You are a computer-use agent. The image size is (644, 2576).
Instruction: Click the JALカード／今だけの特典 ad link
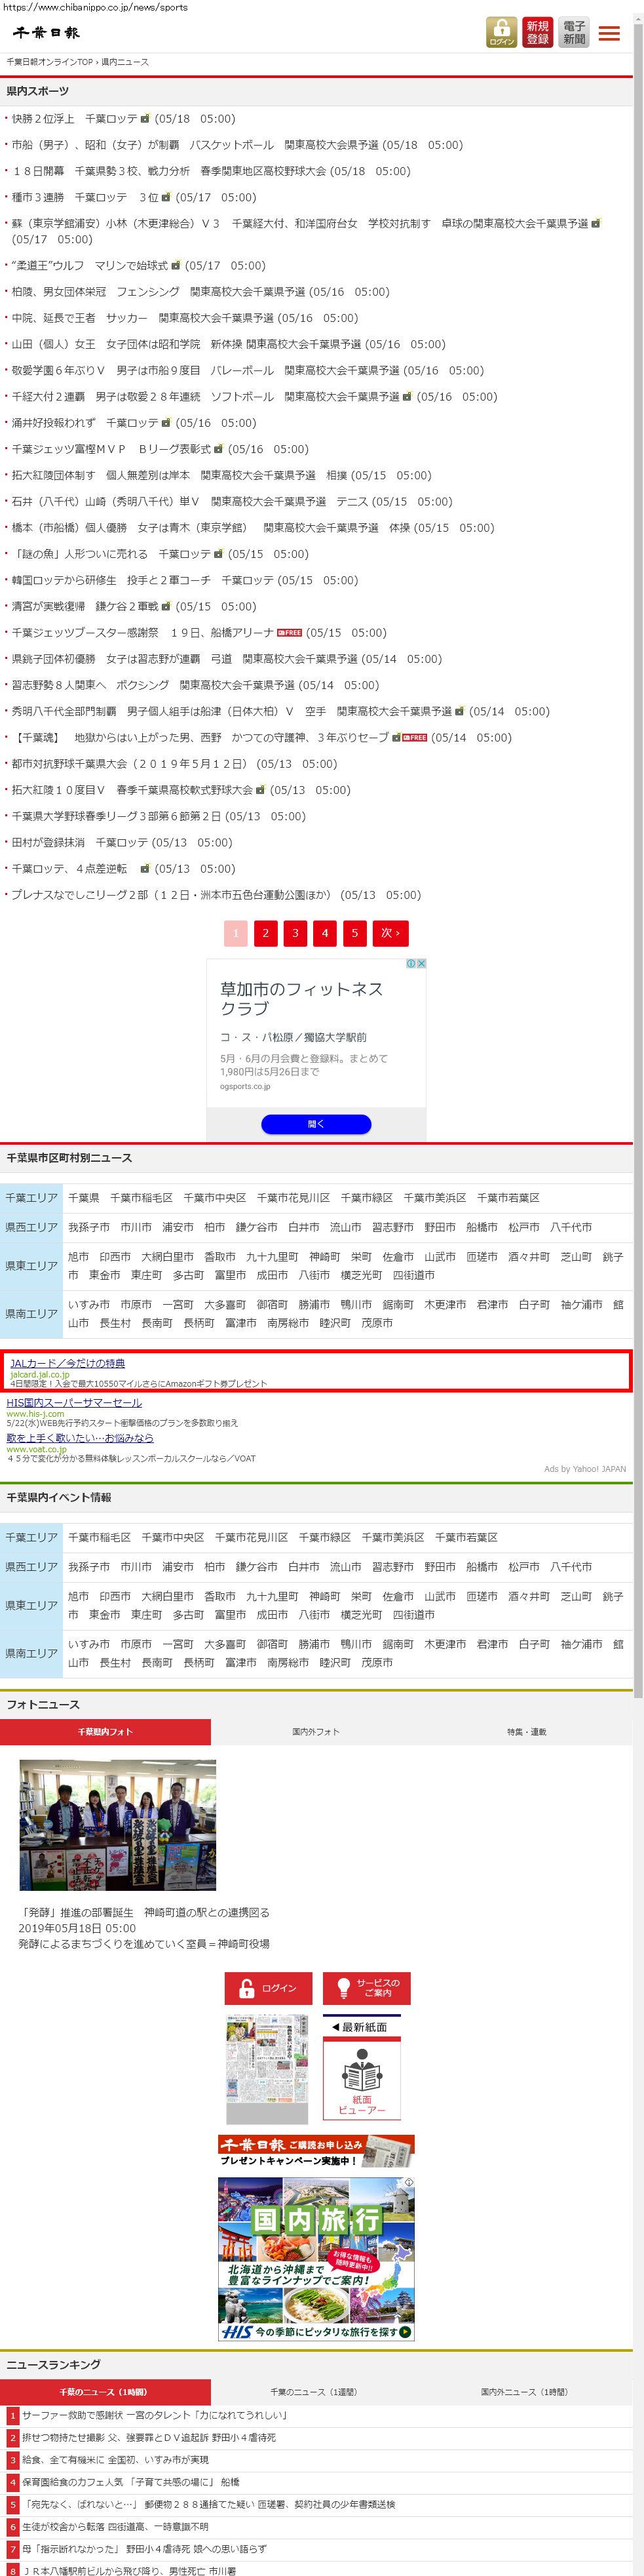[x=67, y=1363]
